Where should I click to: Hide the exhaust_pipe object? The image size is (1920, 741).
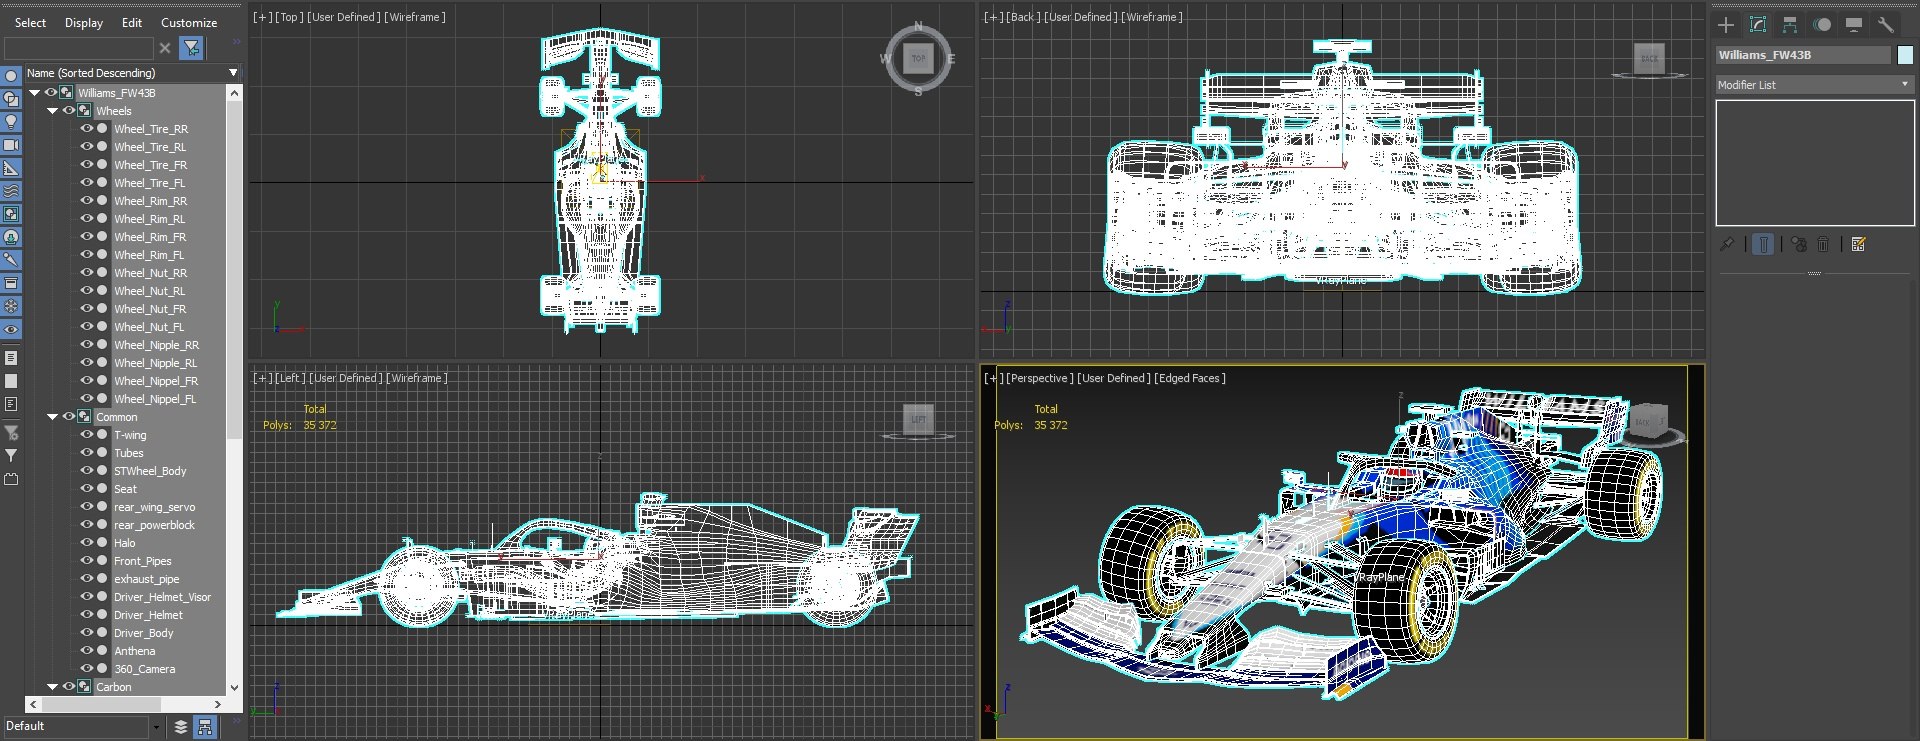tap(86, 579)
